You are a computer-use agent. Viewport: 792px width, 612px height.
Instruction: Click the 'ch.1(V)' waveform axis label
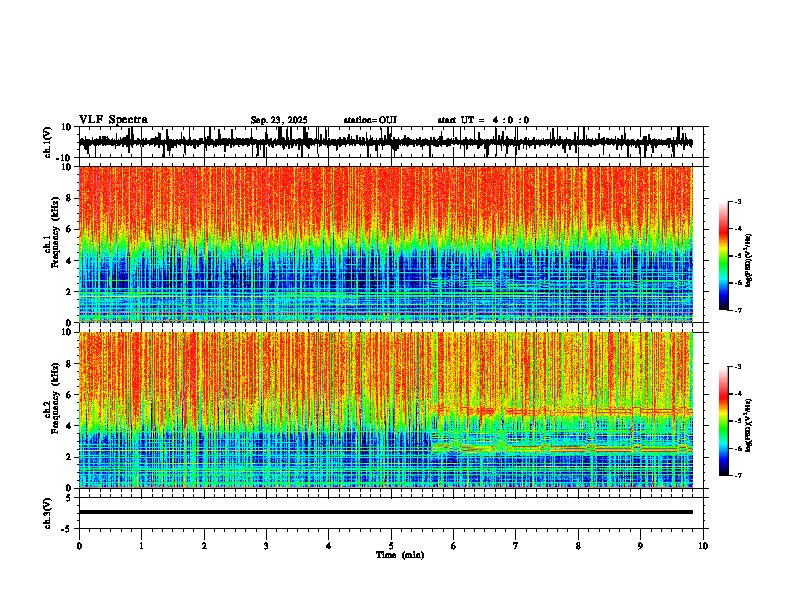[x=48, y=142]
